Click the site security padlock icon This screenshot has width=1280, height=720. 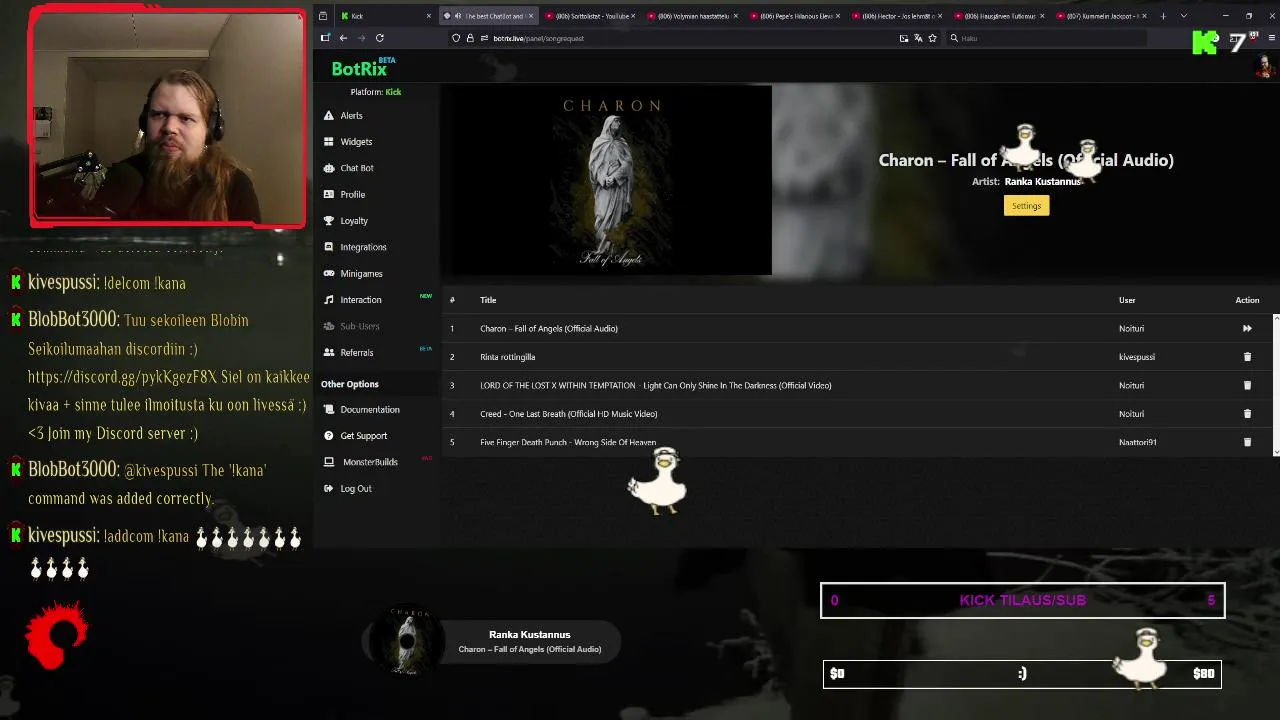470,38
